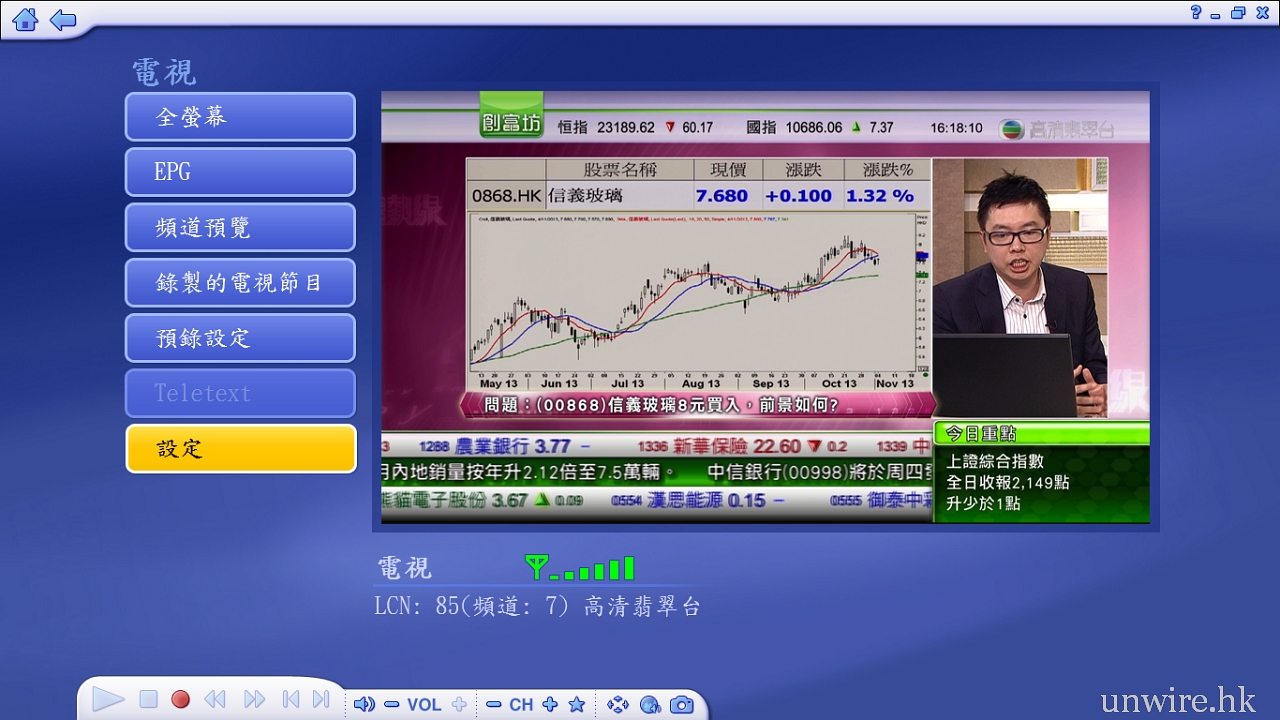Click the Home icon in the title bar
This screenshot has height=720, width=1280.
[x=26, y=19]
